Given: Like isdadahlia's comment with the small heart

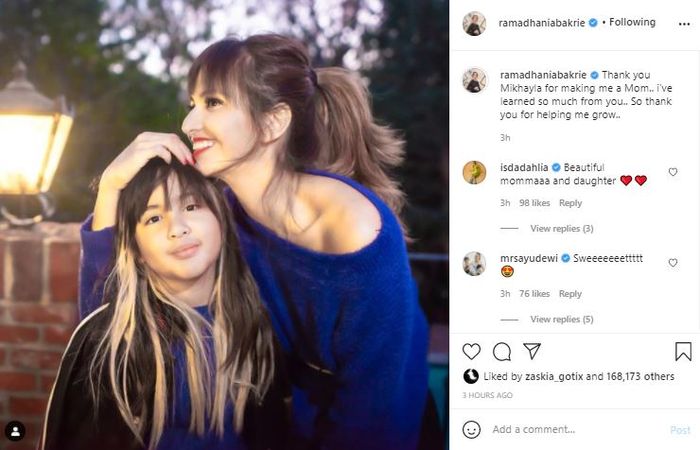Looking at the screenshot, I should tap(673, 172).
